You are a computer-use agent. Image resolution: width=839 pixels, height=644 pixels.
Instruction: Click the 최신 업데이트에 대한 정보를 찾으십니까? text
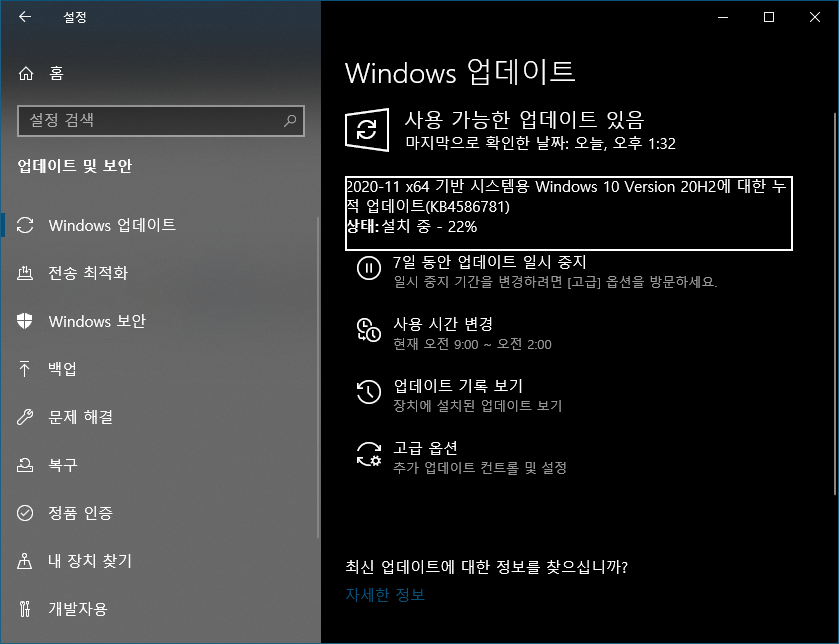(486, 566)
